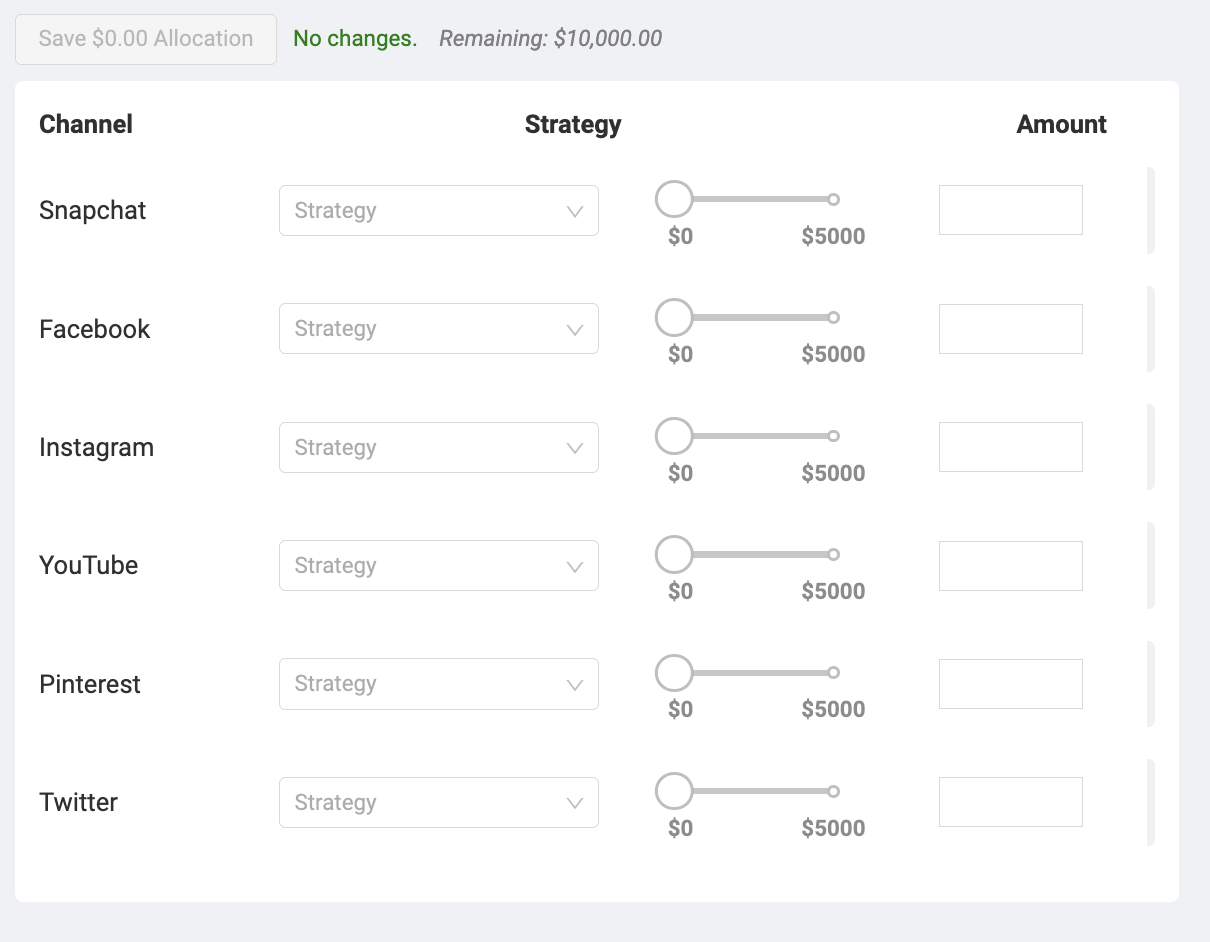Focus the Twitter amount input box
The image size is (1210, 942).
pyautogui.click(x=1010, y=802)
